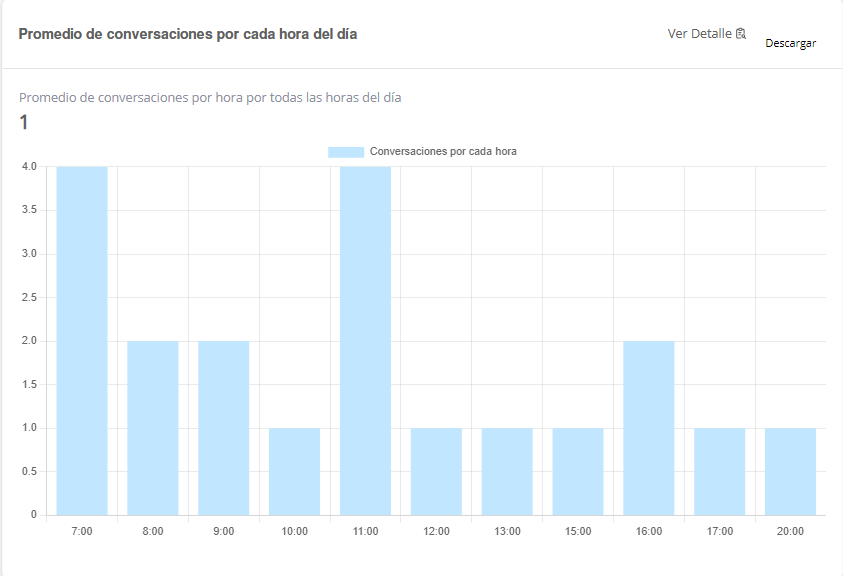Image resolution: width=843 pixels, height=576 pixels.
Task: Click the bar for 7:00
Action: [82, 340]
